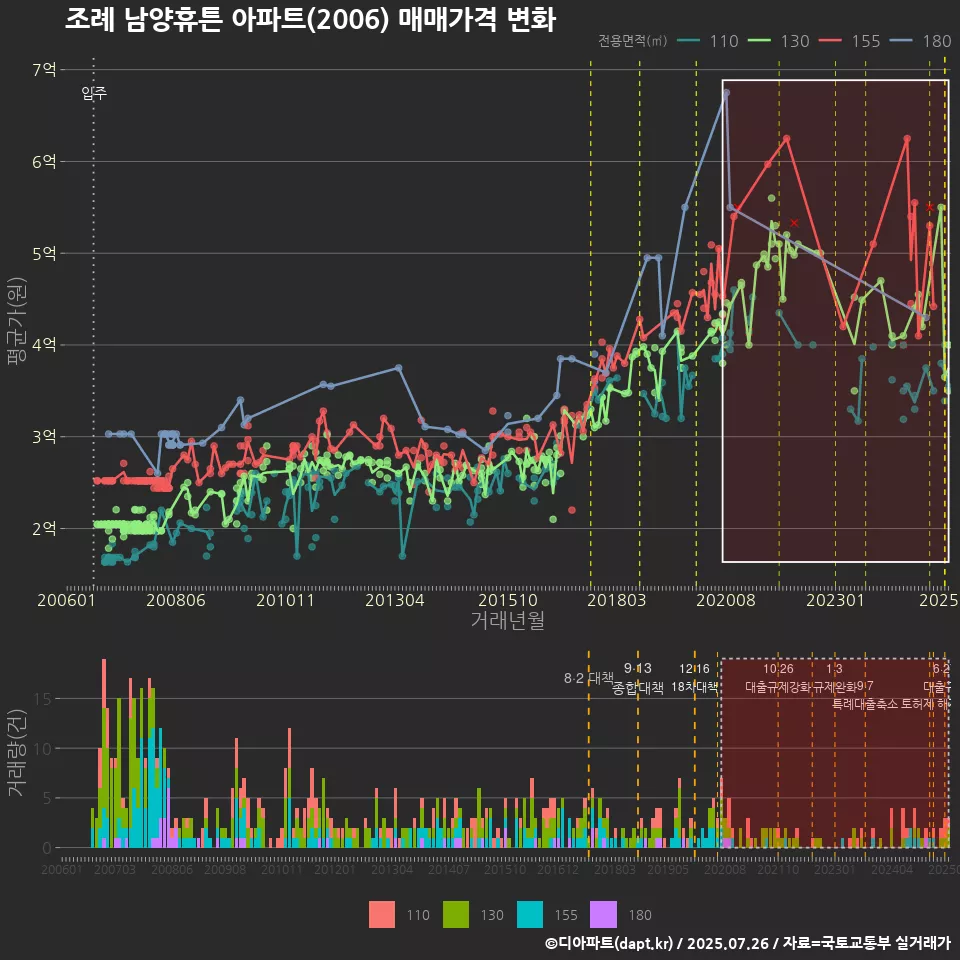Click '201510' on the price chart x-axis
The image size is (960, 960).
[x=508, y=600]
